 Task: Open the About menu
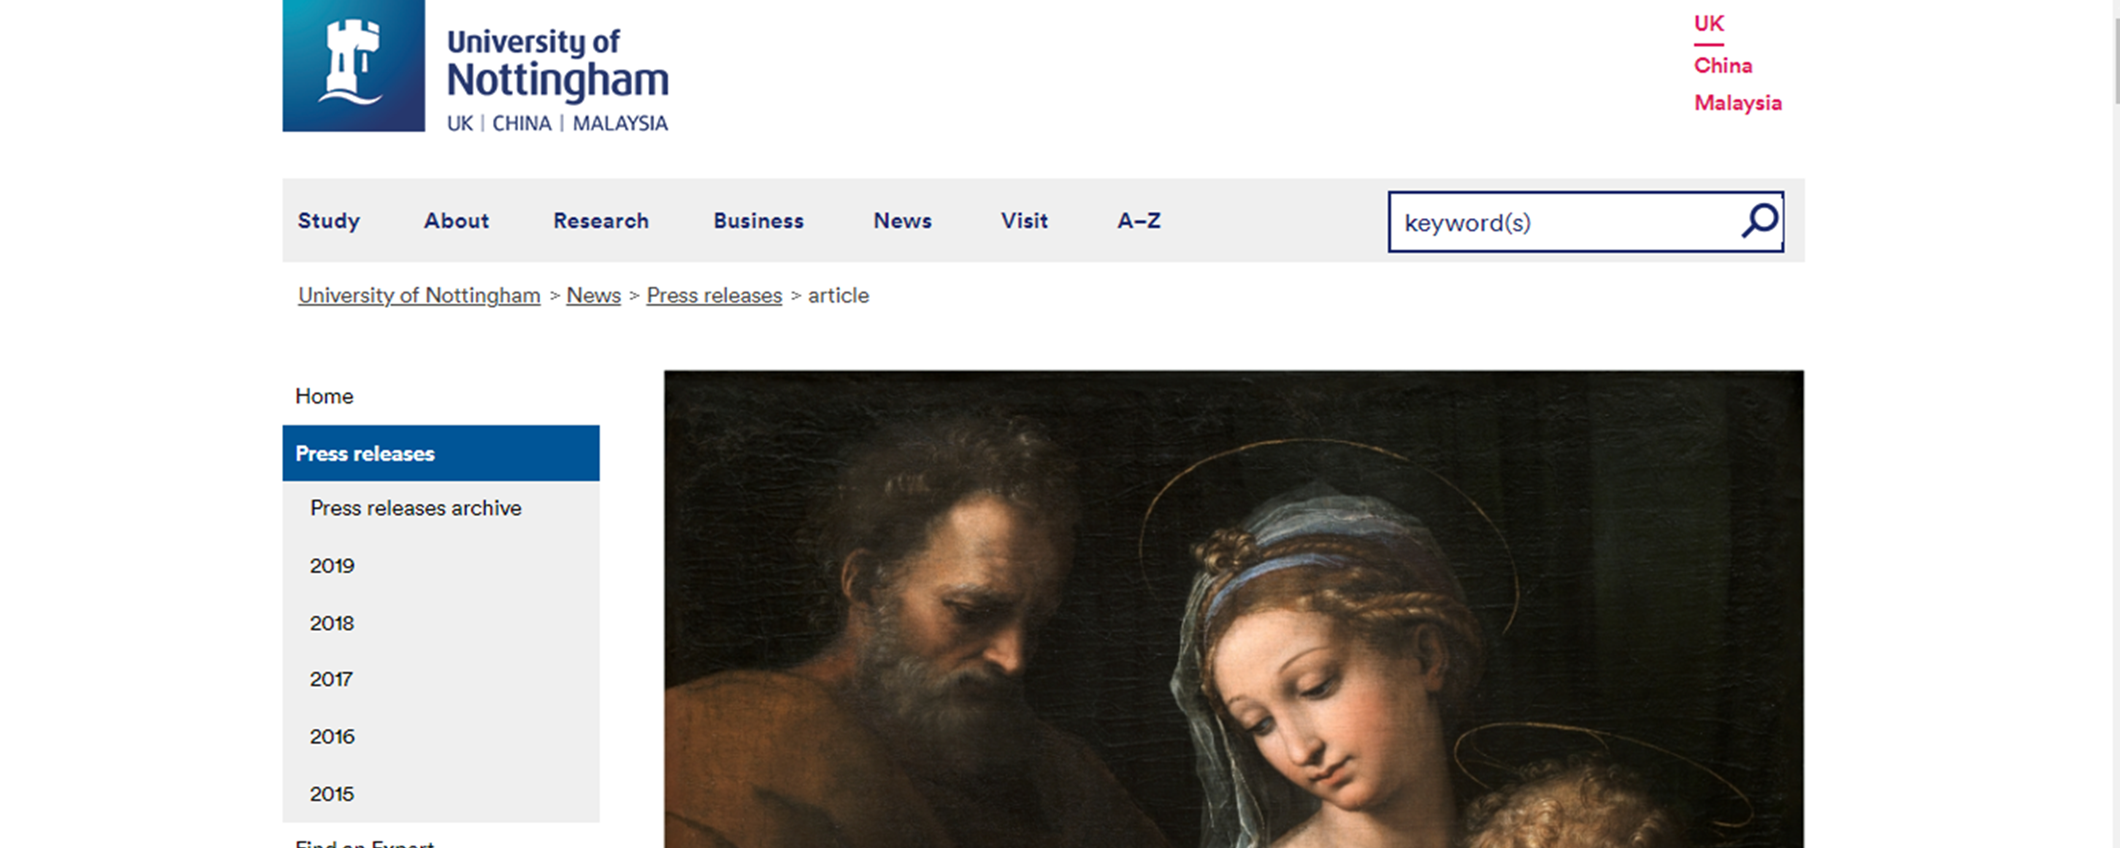click(456, 221)
